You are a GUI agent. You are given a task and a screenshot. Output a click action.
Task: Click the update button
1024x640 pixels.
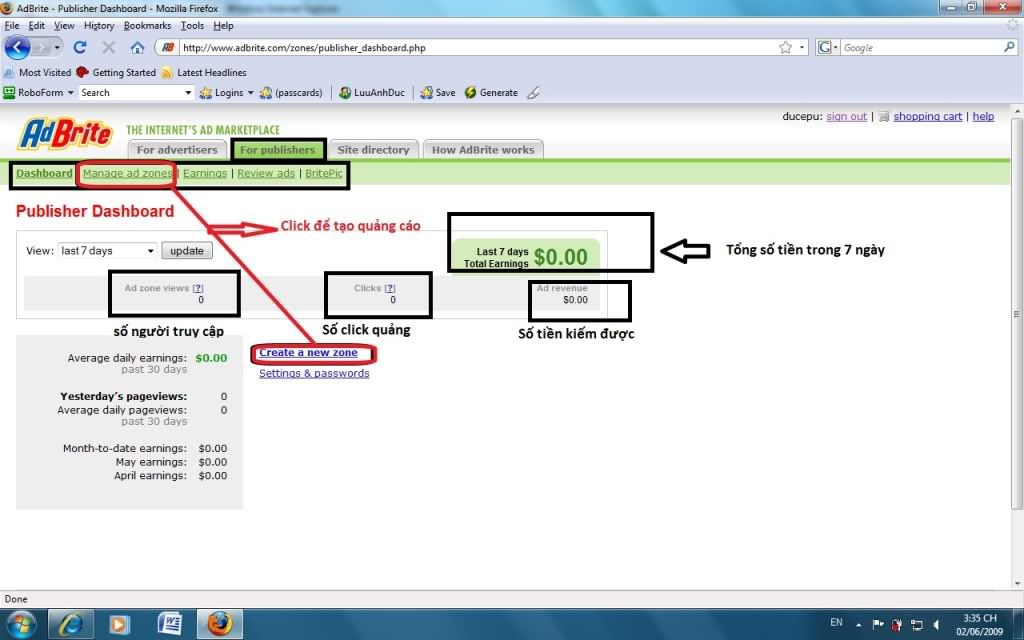pyautogui.click(x=187, y=251)
